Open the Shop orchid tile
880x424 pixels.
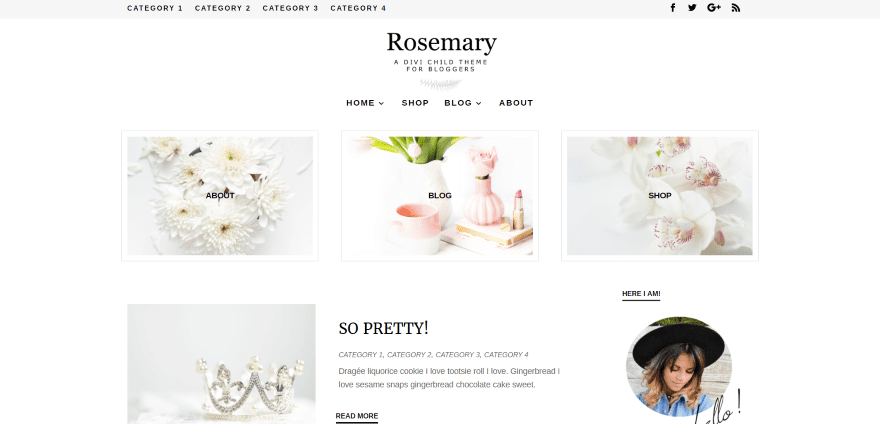point(660,196)
